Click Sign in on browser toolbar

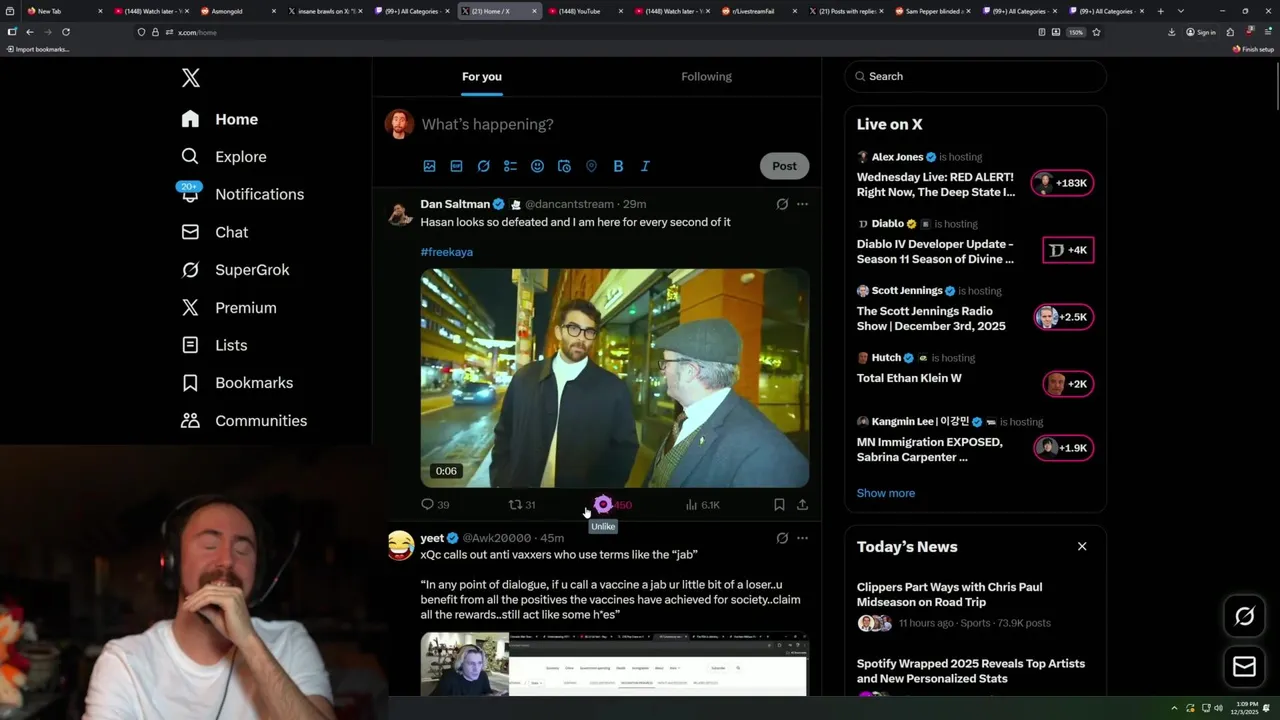[1201, 32]
